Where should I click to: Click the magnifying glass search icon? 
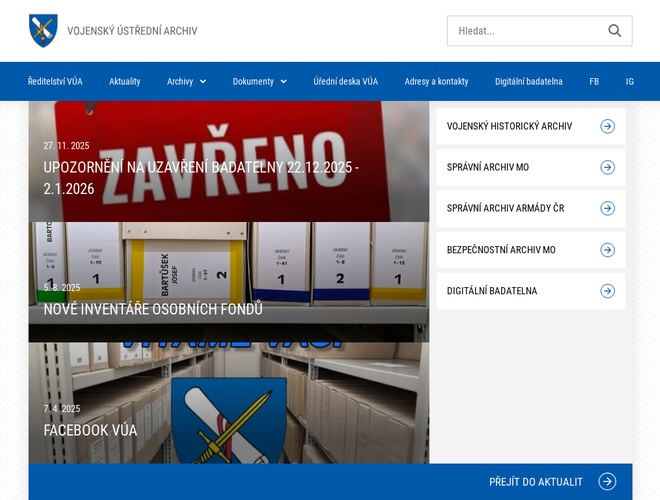click(614, 31)
